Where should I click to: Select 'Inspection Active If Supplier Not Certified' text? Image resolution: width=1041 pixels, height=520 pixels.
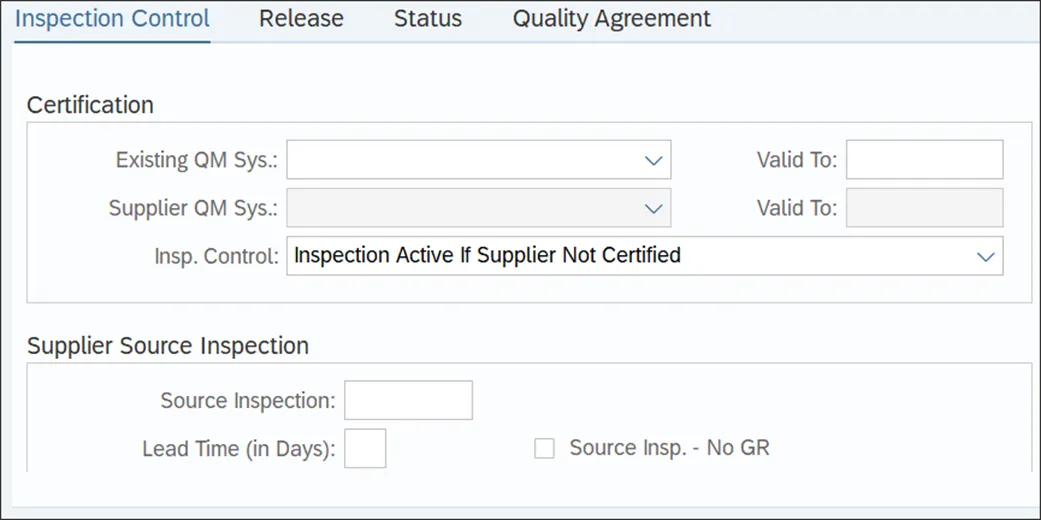pyautogui.click(x=487, y=255)
